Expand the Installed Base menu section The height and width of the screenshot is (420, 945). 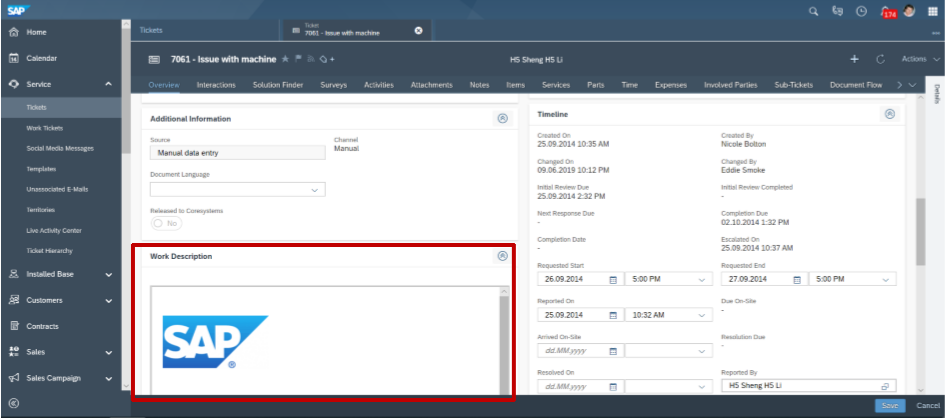point(108,274)
